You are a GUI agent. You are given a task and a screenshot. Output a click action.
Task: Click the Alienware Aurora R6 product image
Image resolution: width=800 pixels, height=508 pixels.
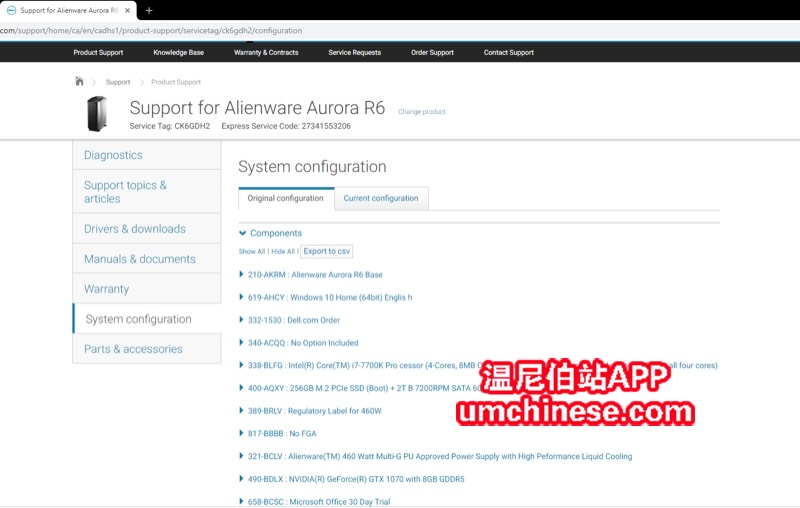pyautogui.click(x=97, y=113)
